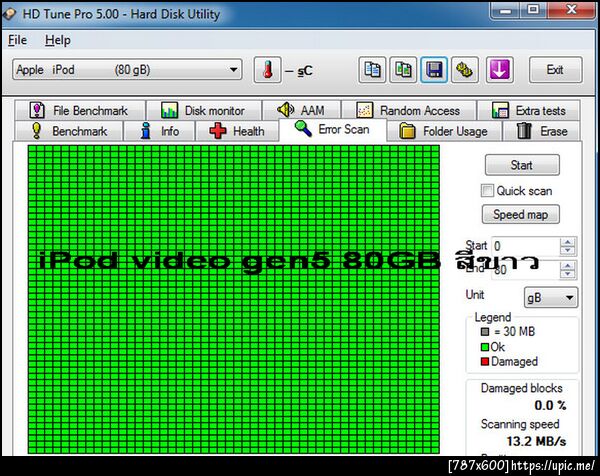Click the gray 30 MB legend swatch
Image resolution: width=600 pixels, height=476 pixels.
485,331
